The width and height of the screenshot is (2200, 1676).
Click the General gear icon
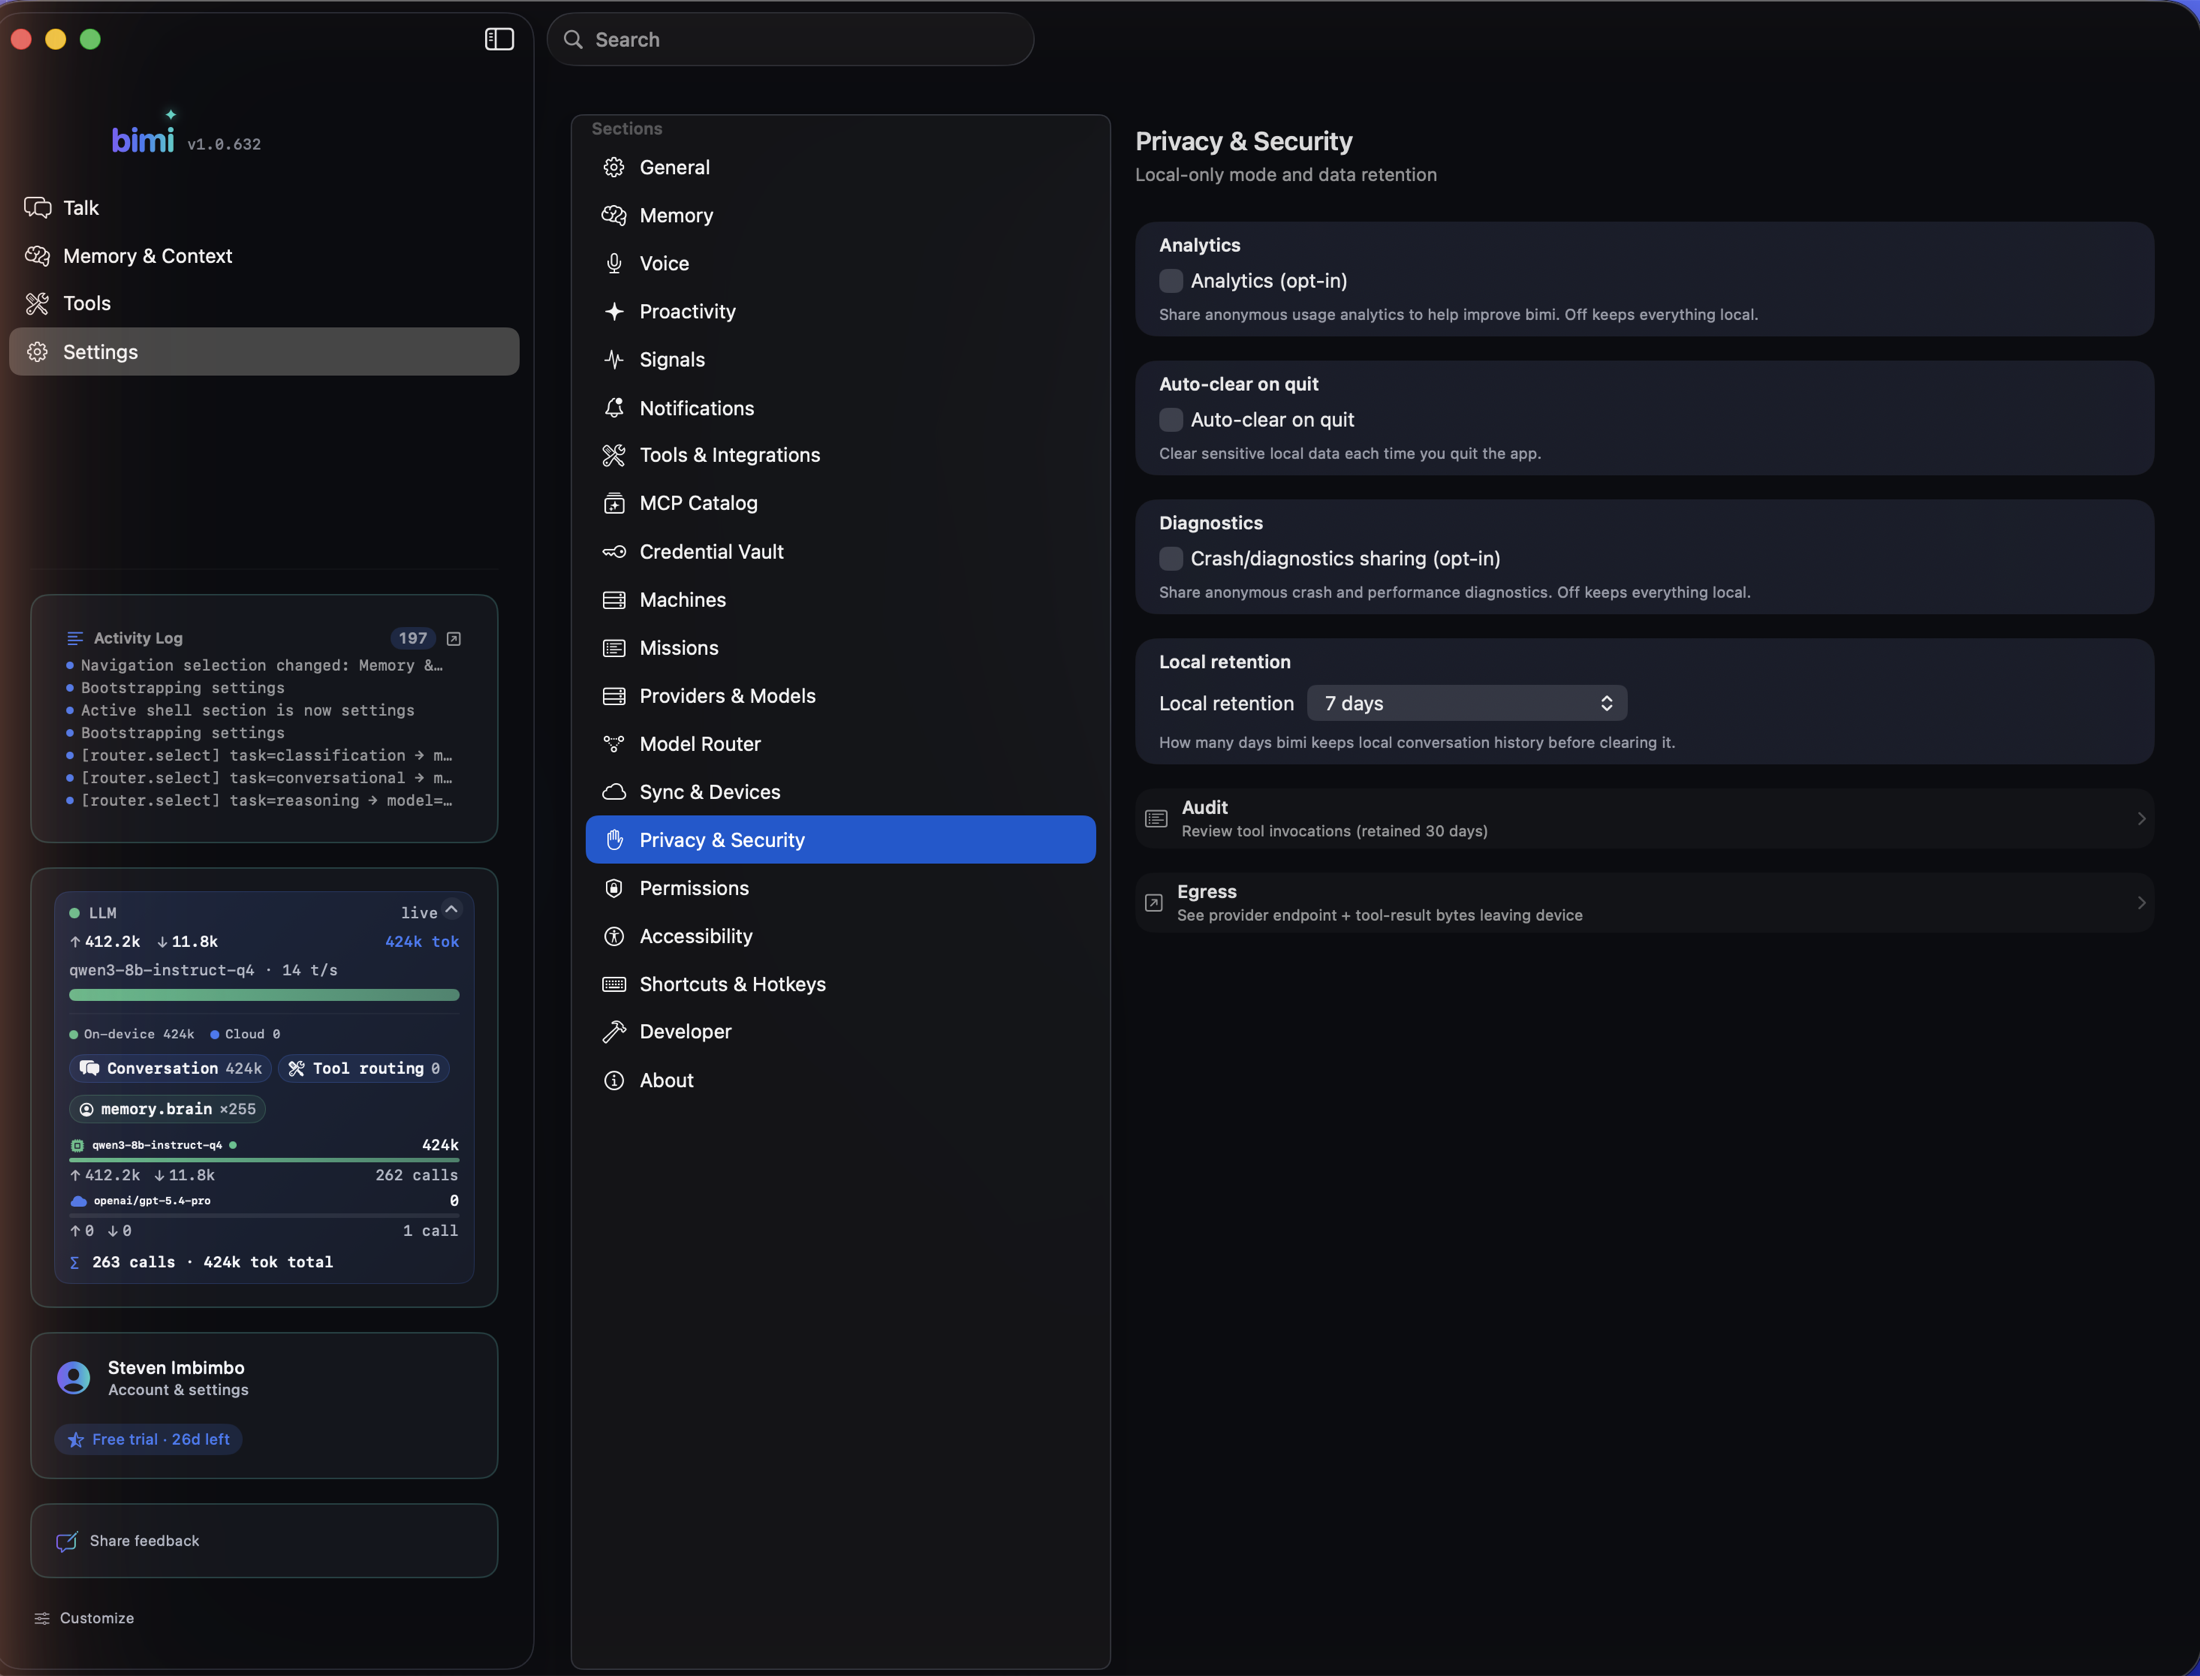[614, 167]
